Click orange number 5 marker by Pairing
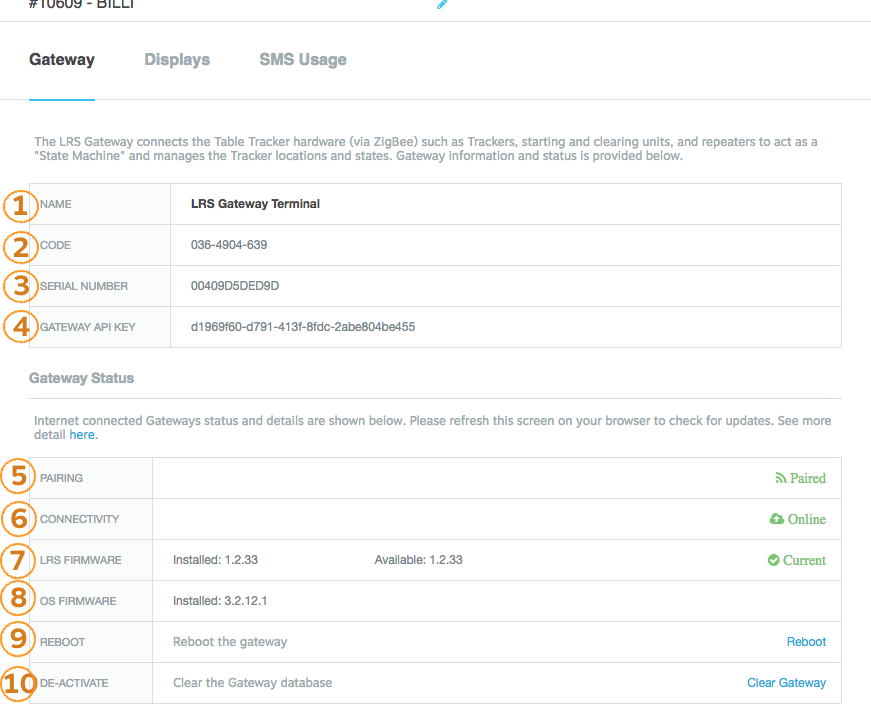 [18, 476]
